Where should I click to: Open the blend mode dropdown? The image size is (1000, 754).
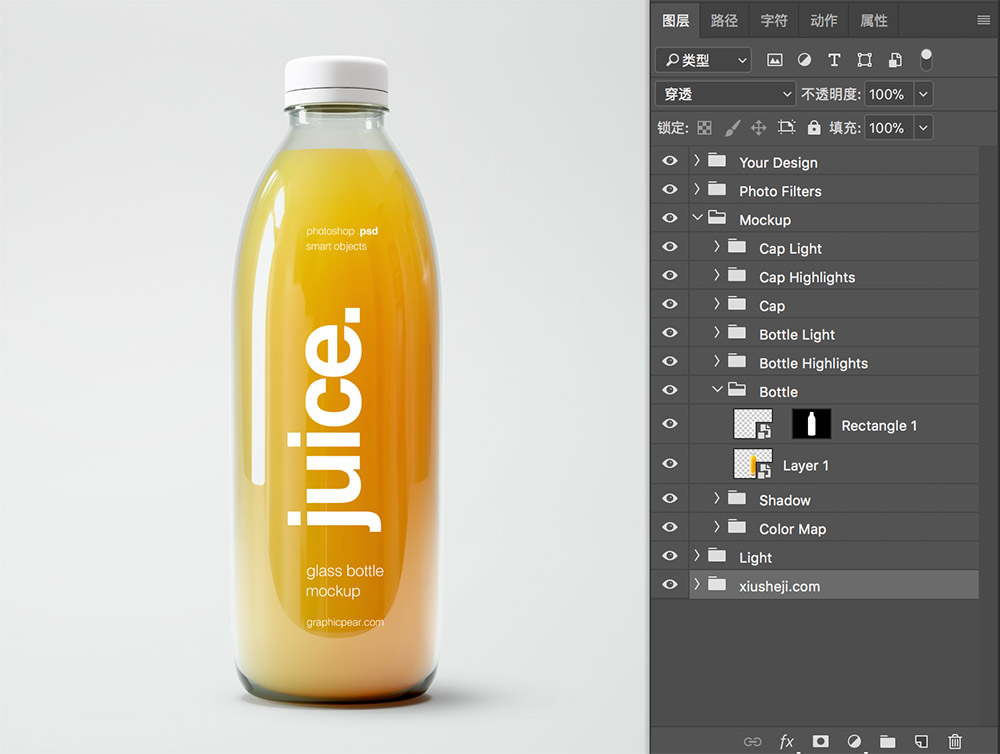pos(725,94)
